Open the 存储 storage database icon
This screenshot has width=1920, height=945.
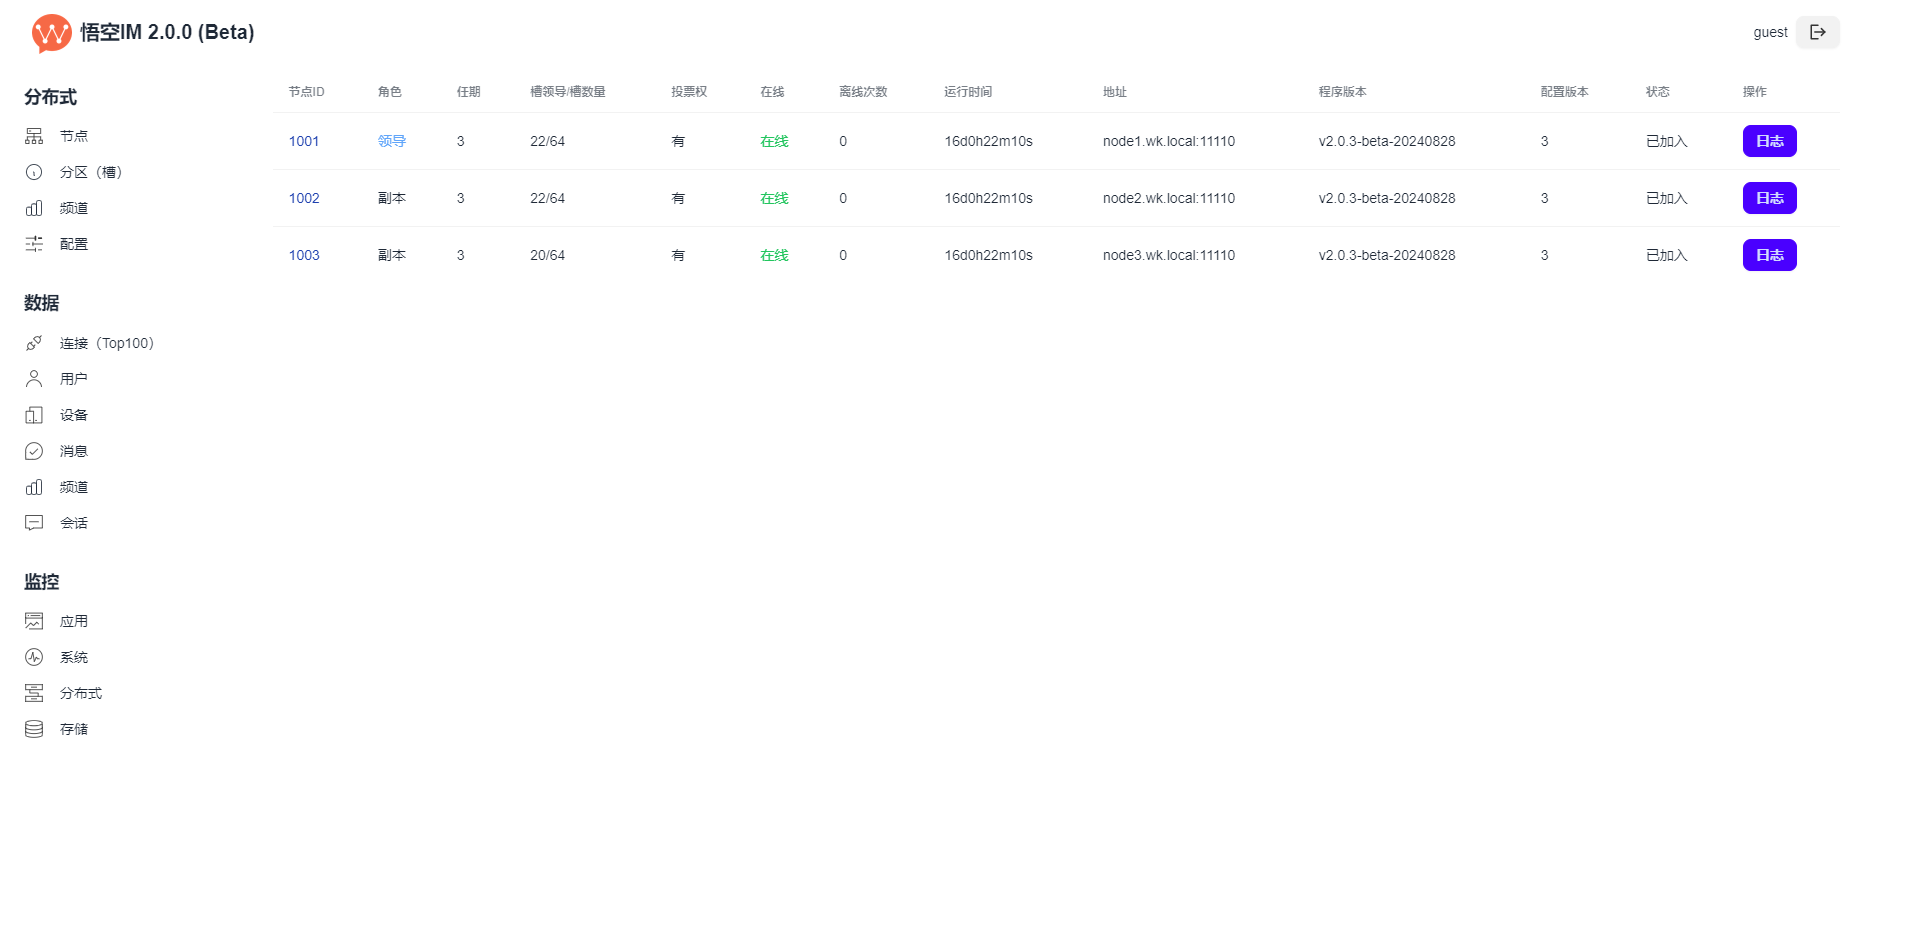coord(34,729)
